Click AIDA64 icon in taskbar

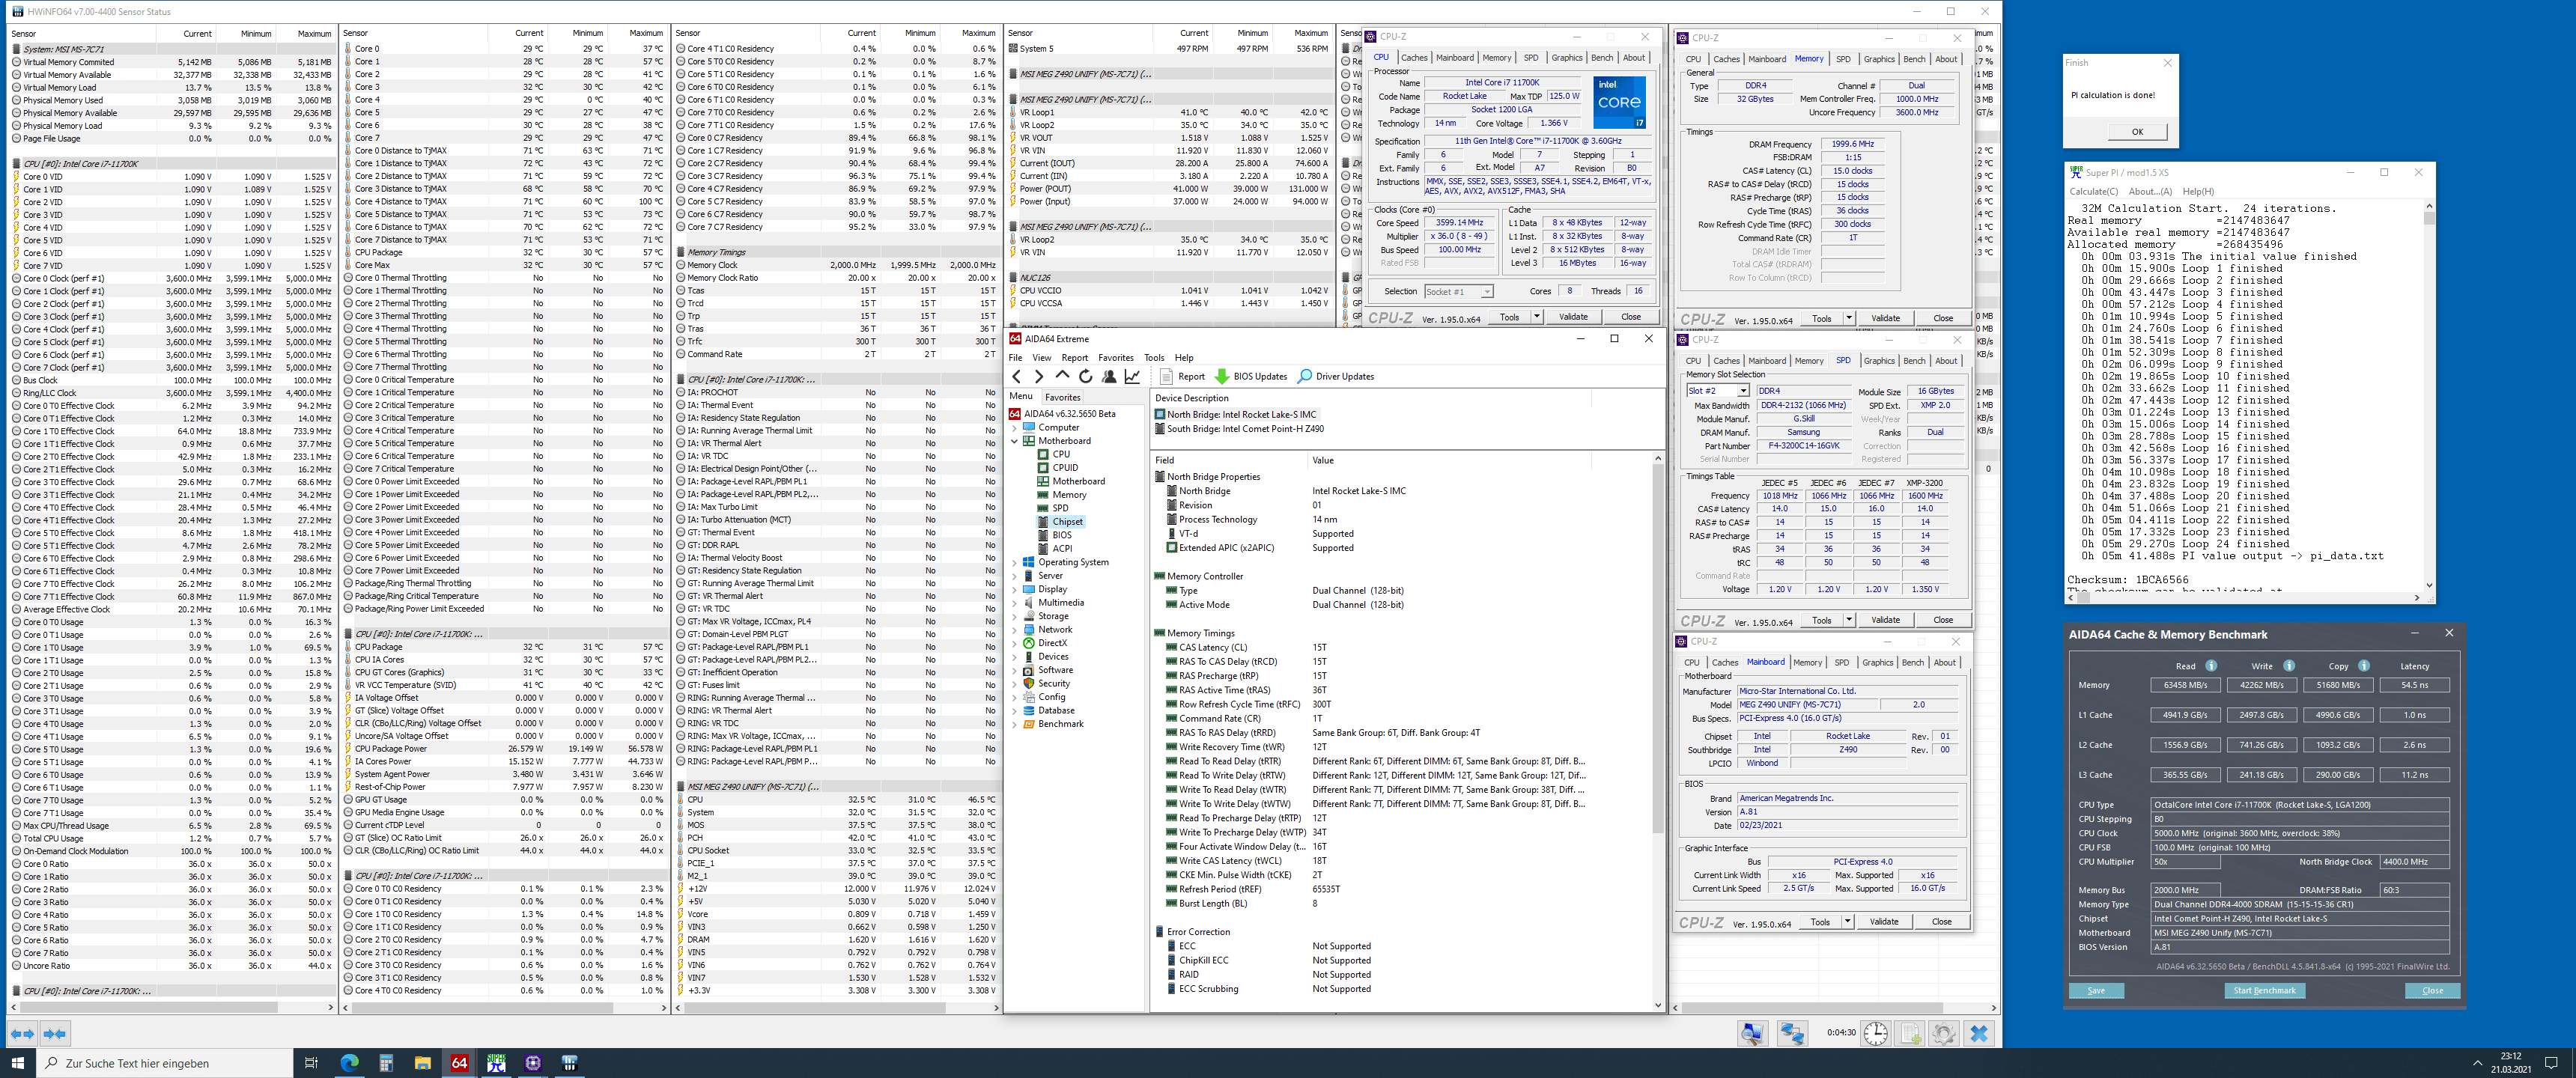pyautogui.click(x=459, y=1063)
